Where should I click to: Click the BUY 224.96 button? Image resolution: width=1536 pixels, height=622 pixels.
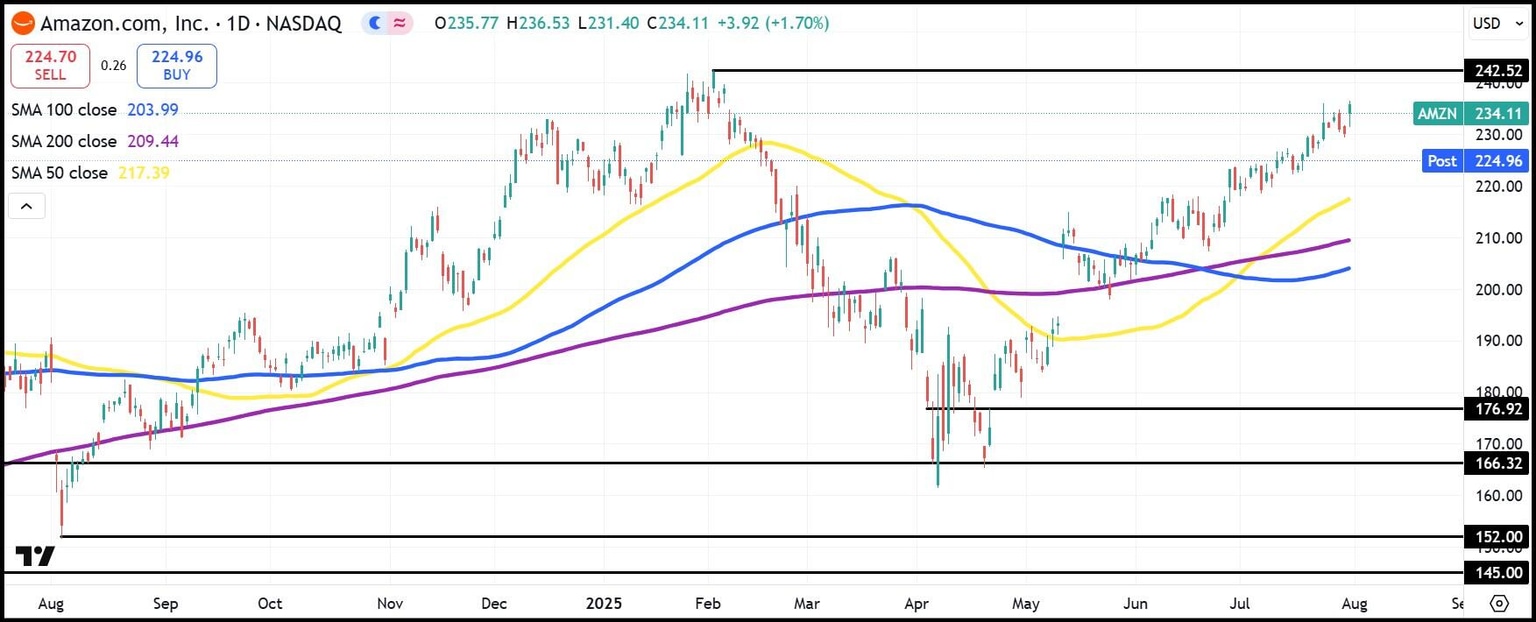(176, 64)
